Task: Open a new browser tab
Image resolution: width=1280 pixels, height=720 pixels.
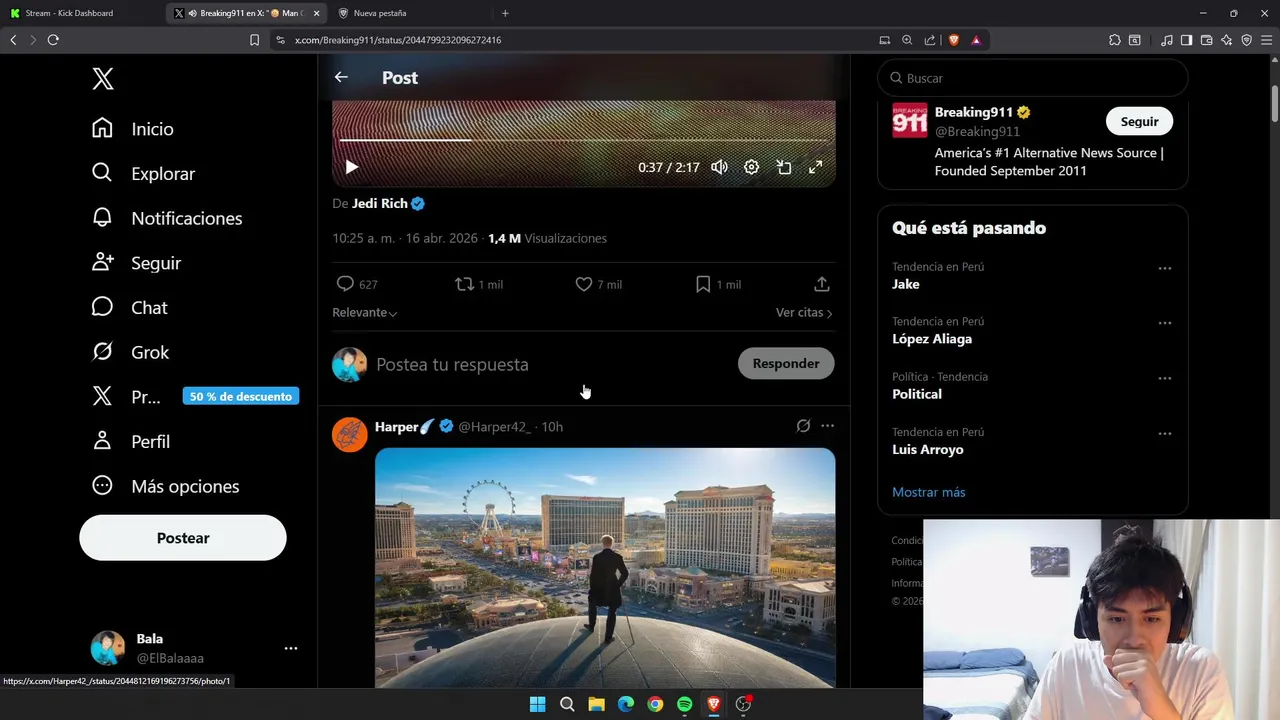Action: pos(505,13)
